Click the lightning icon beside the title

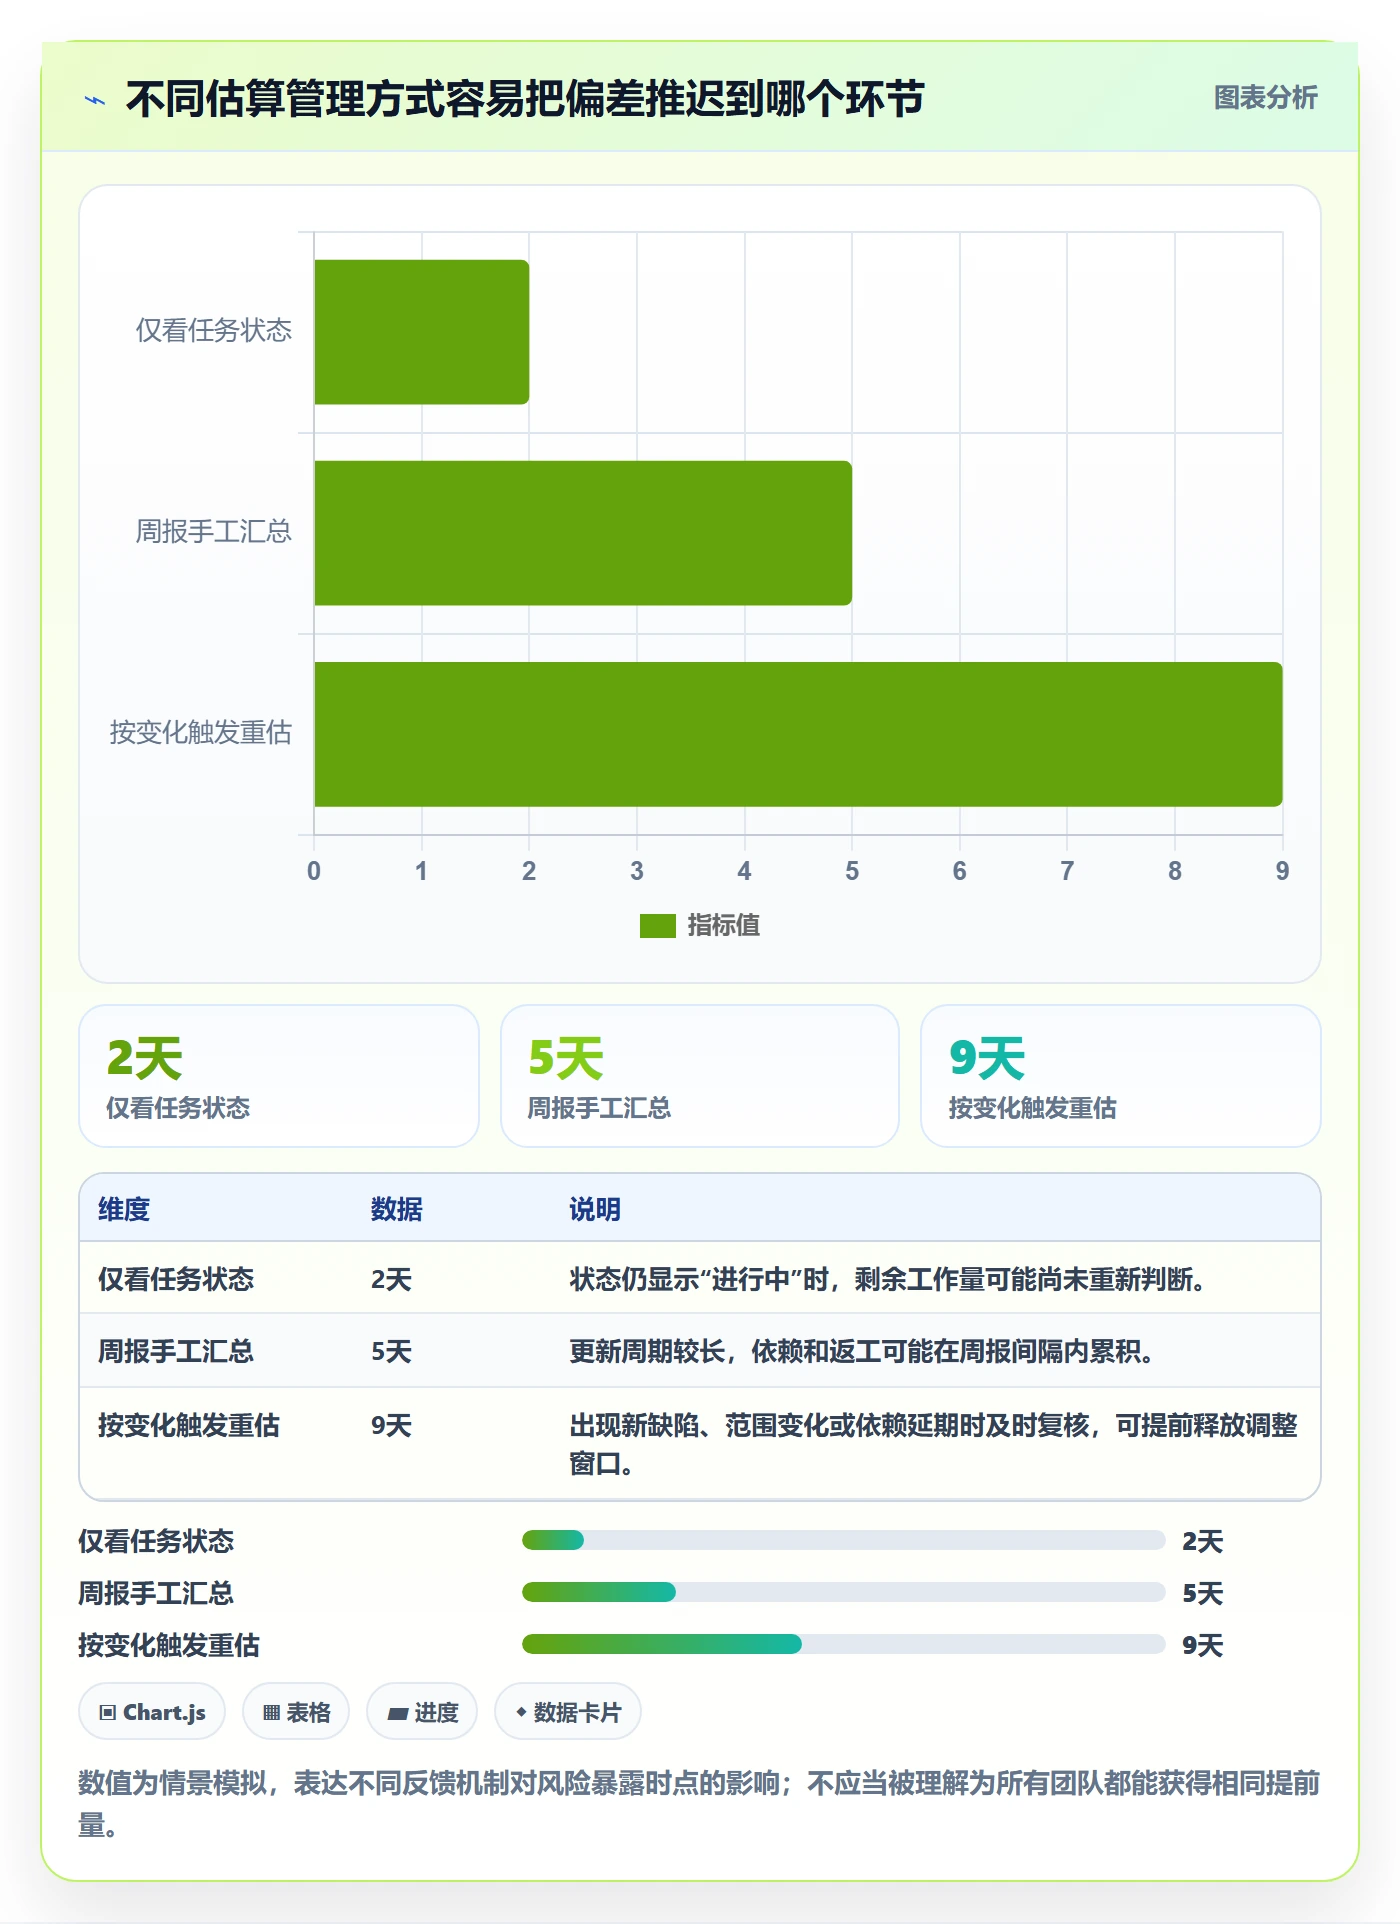coord(95,100)
